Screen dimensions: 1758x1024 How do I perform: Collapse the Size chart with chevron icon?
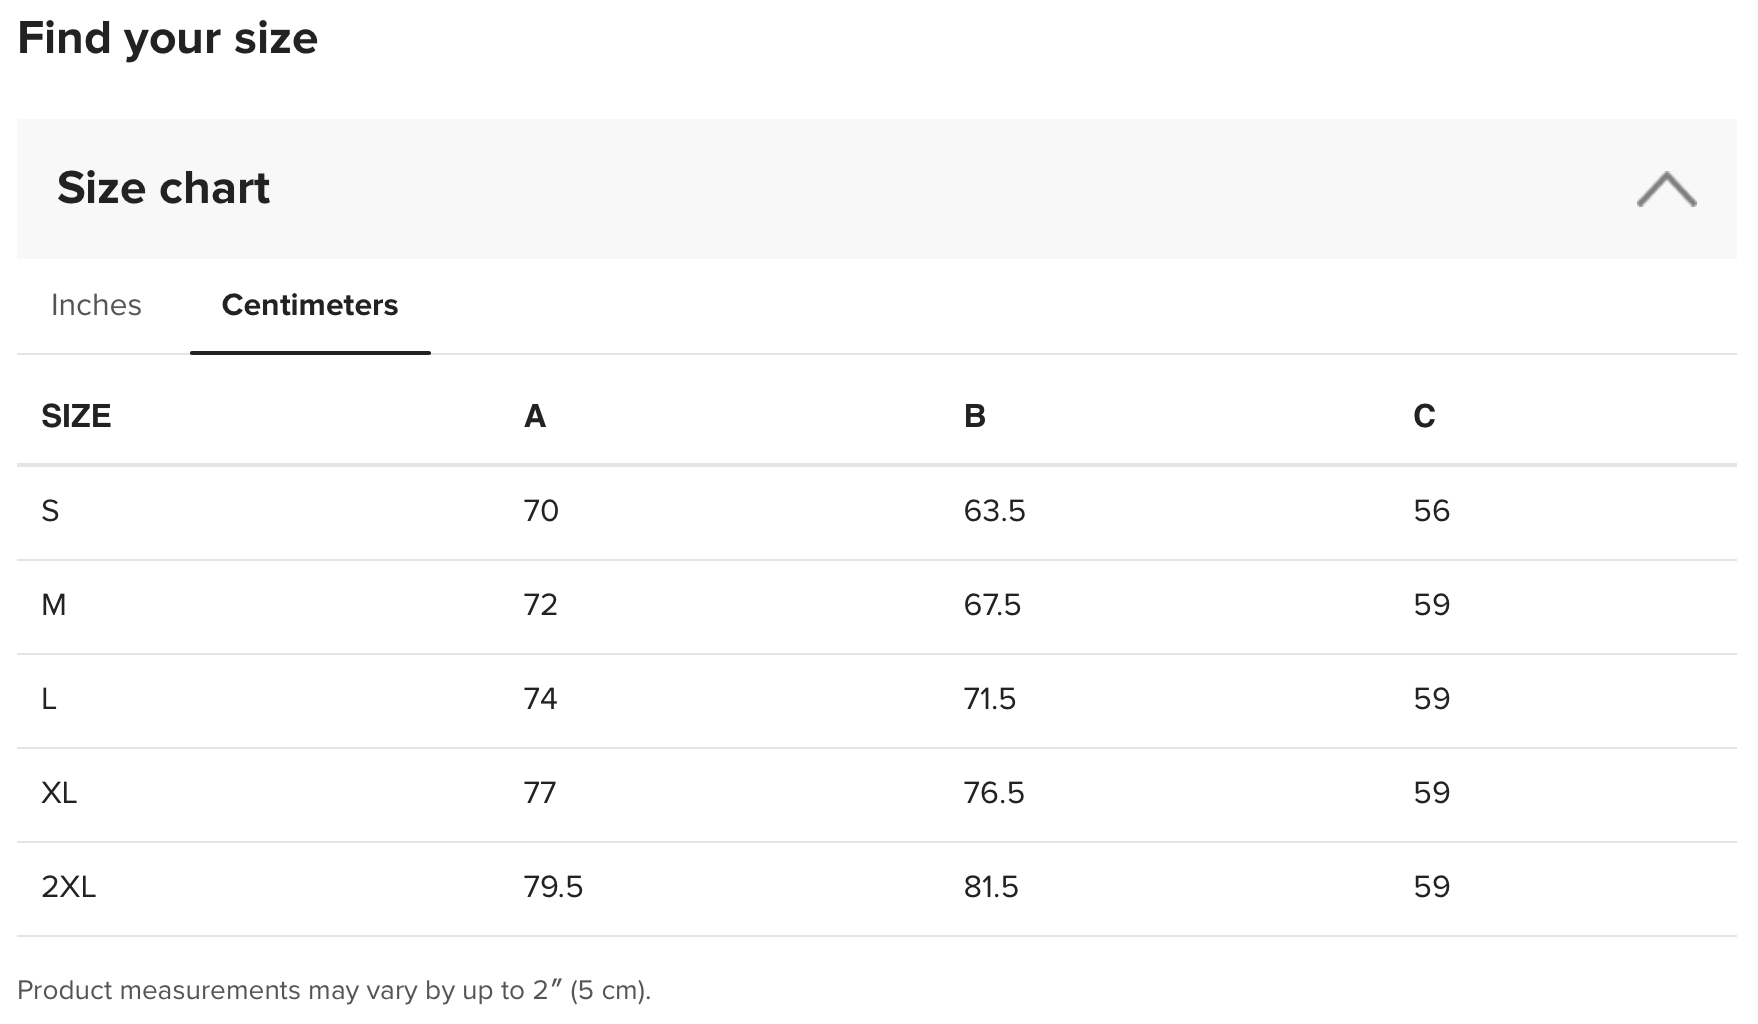pos(1666,189)
